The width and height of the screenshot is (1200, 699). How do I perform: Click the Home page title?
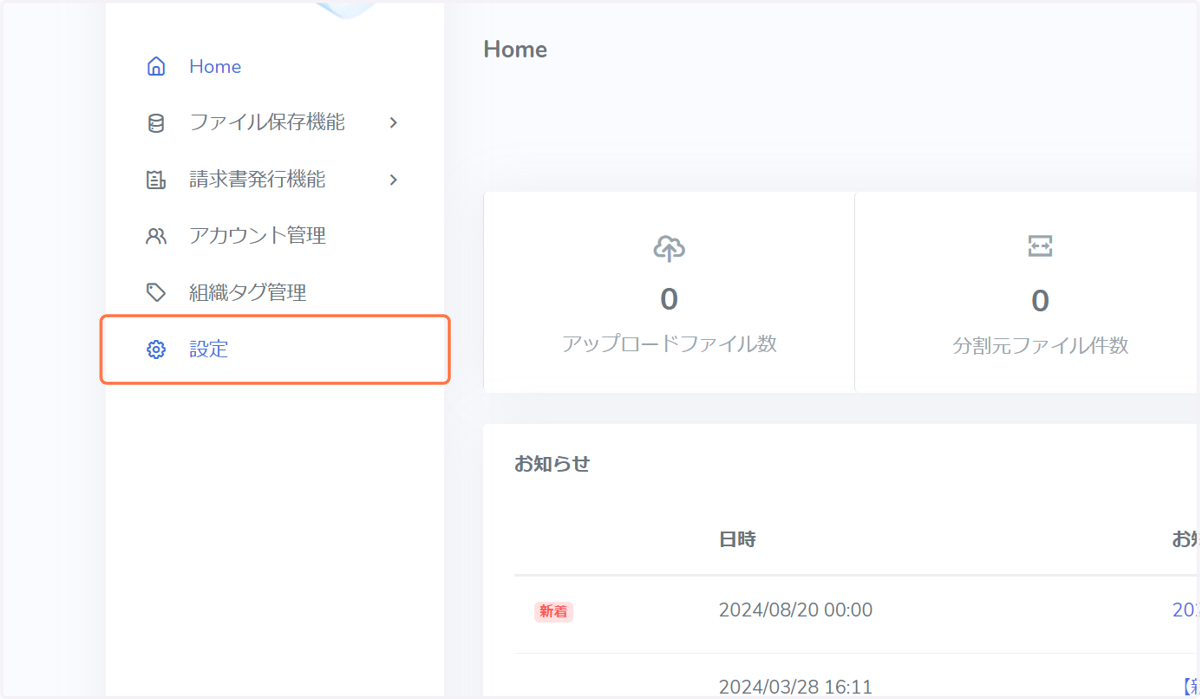(515, 50)
